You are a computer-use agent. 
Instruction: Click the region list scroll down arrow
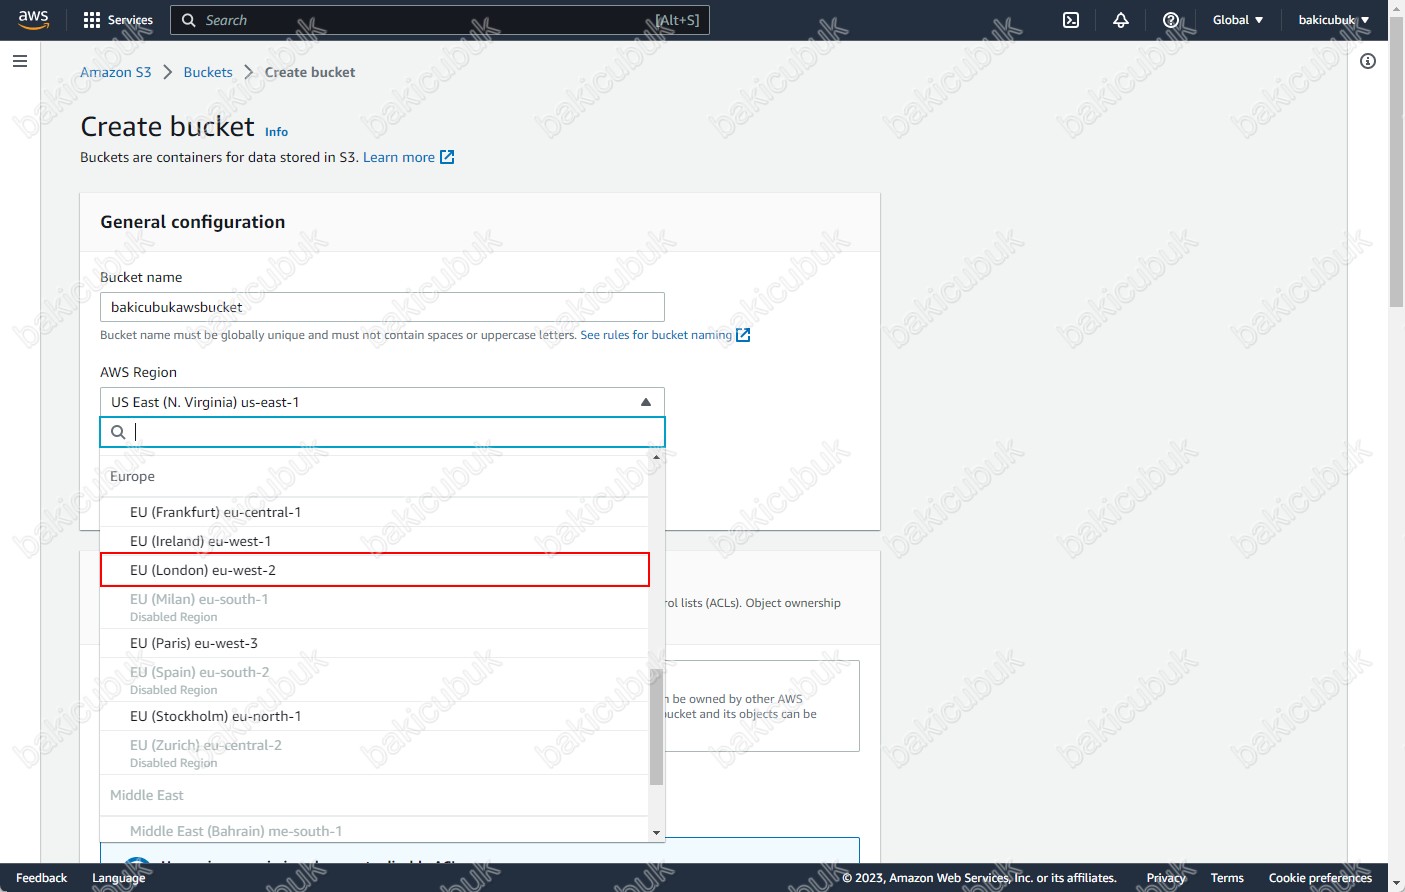click(x=656, y=833)
